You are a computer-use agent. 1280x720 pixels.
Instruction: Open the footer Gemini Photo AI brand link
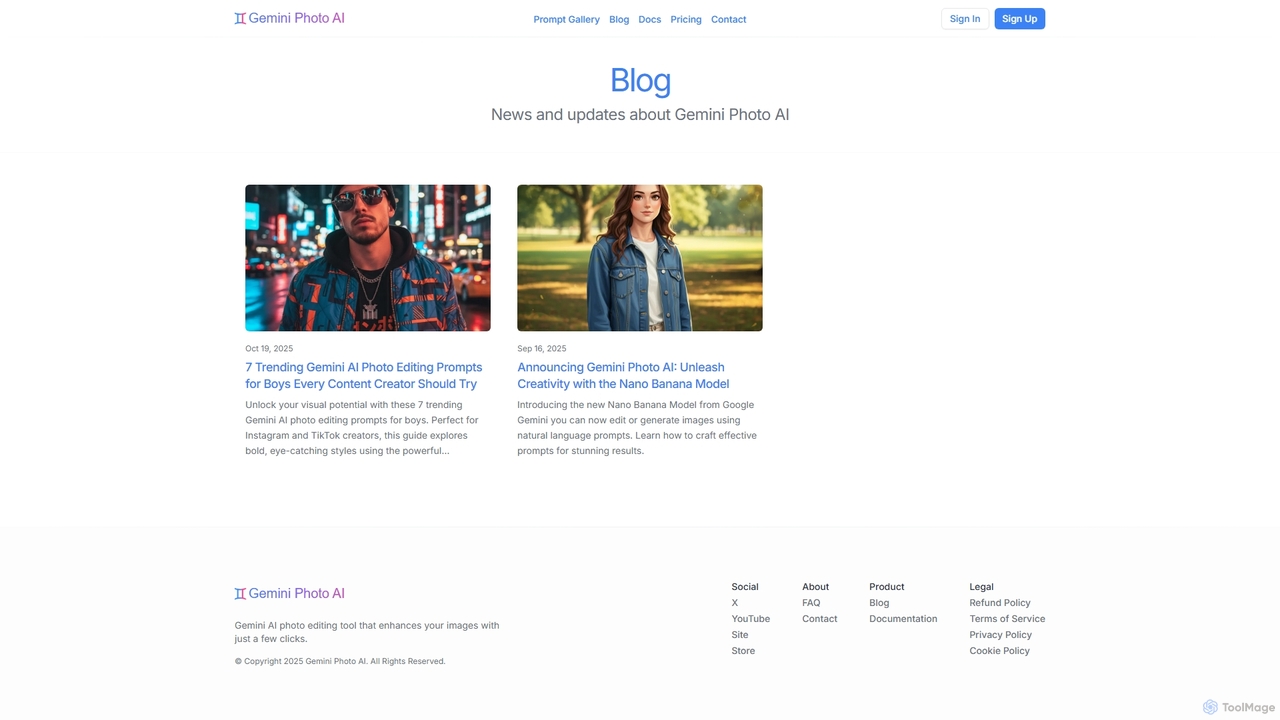pyautogui.click(x=290, y=594)
